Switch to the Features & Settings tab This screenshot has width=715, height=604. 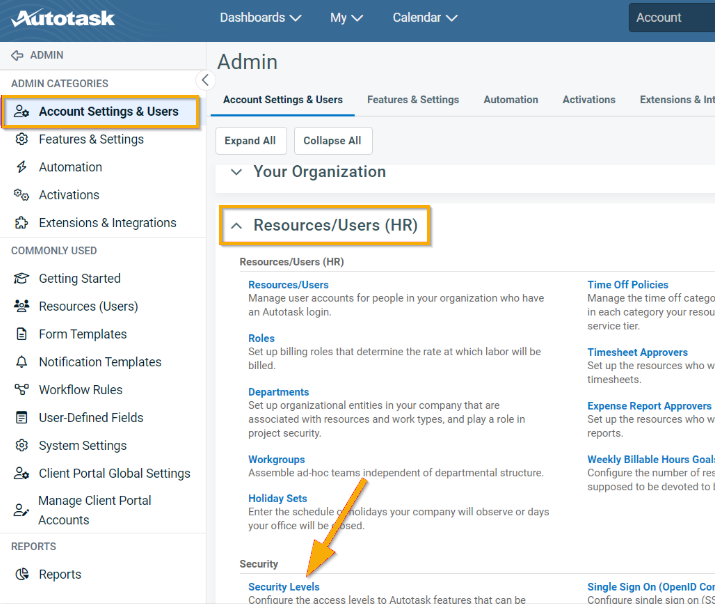412,100
